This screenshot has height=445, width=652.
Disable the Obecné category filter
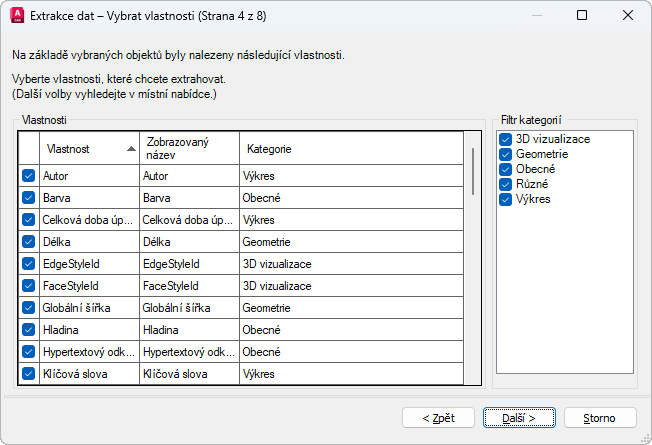point(505,169)
